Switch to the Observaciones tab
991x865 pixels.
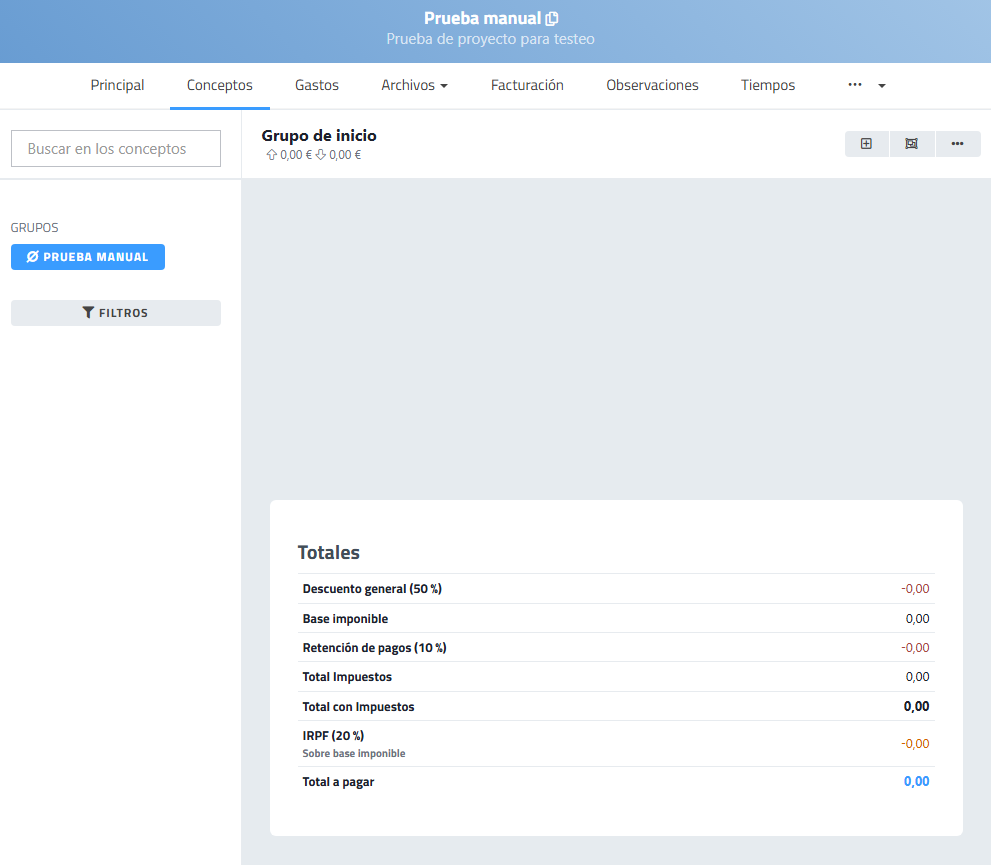[x=652, y=86]
